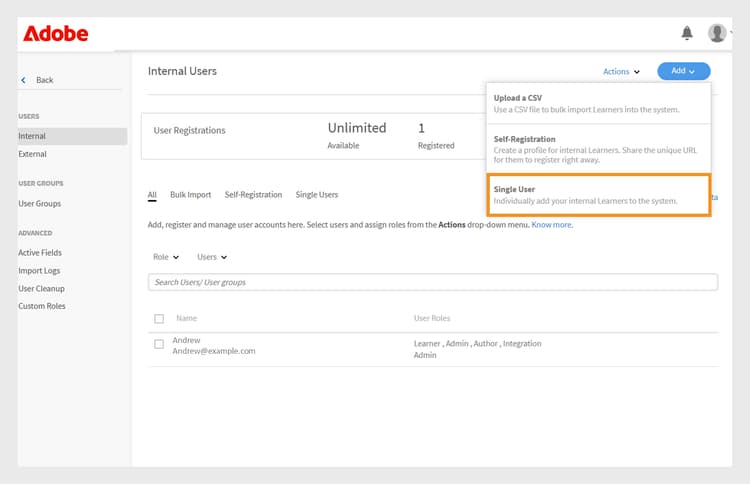The height and width of the screenshot is (484, 750).
Task: Open User Groups in the sidebar
Action: point(40,204)
